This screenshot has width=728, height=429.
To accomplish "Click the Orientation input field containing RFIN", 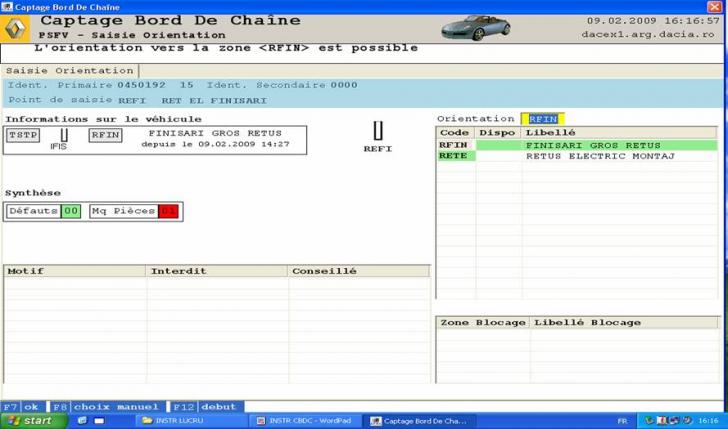I will coord(542,119).
